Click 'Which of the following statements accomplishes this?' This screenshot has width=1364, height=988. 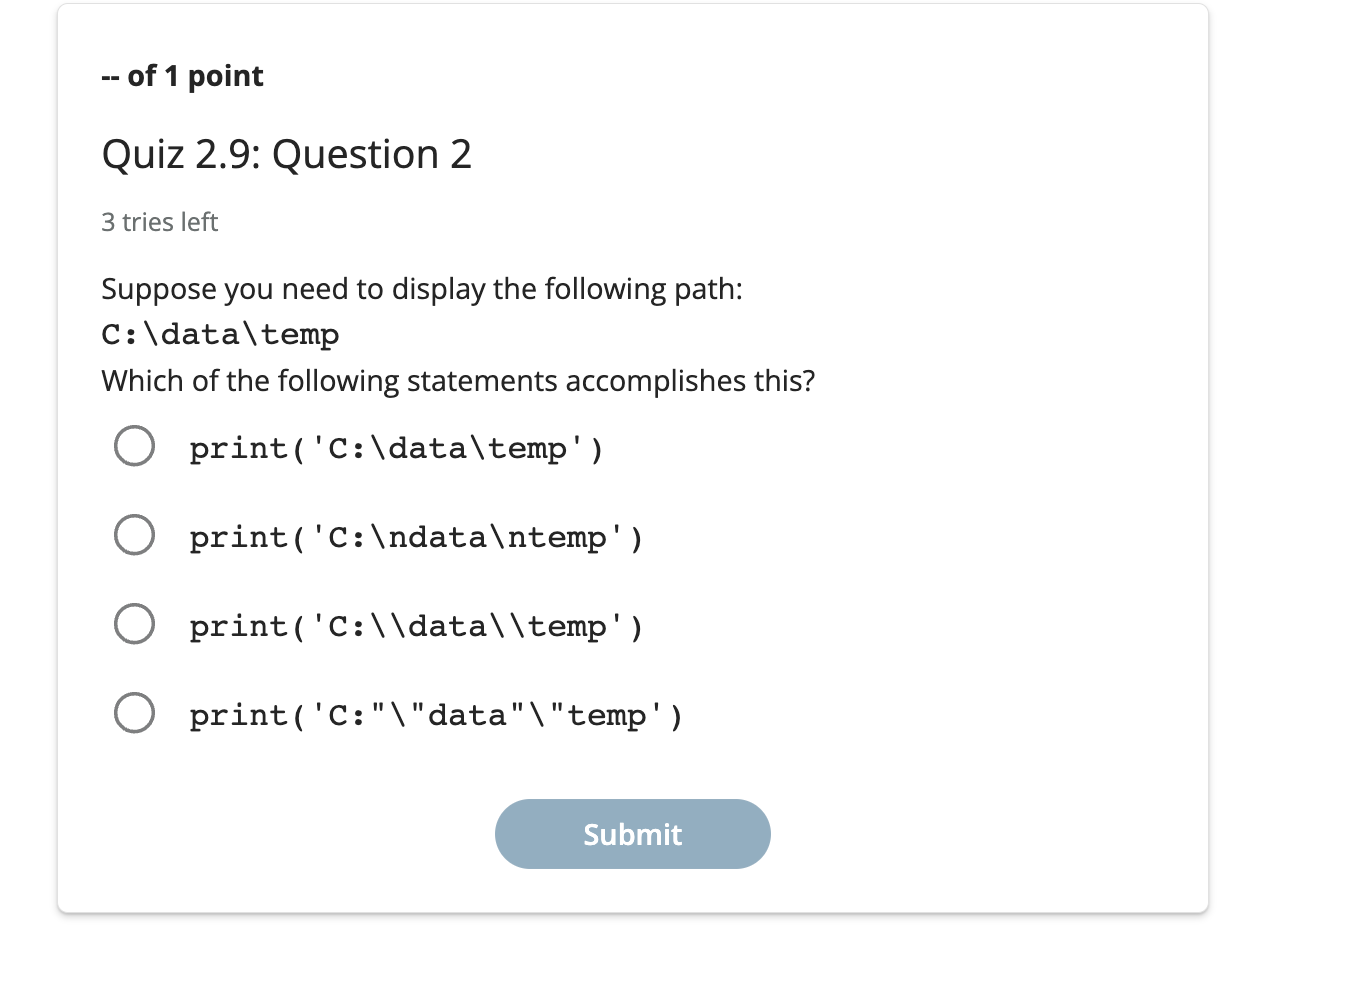tap(458, 381)
